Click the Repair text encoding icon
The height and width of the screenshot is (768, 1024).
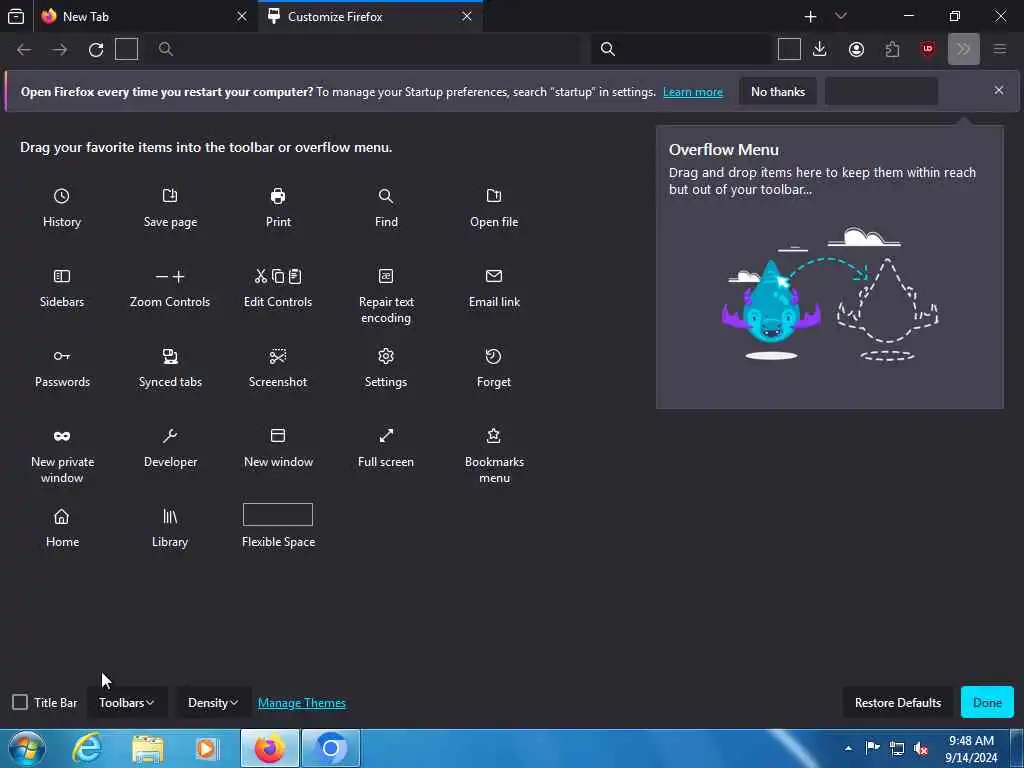[x=386, y=276]
